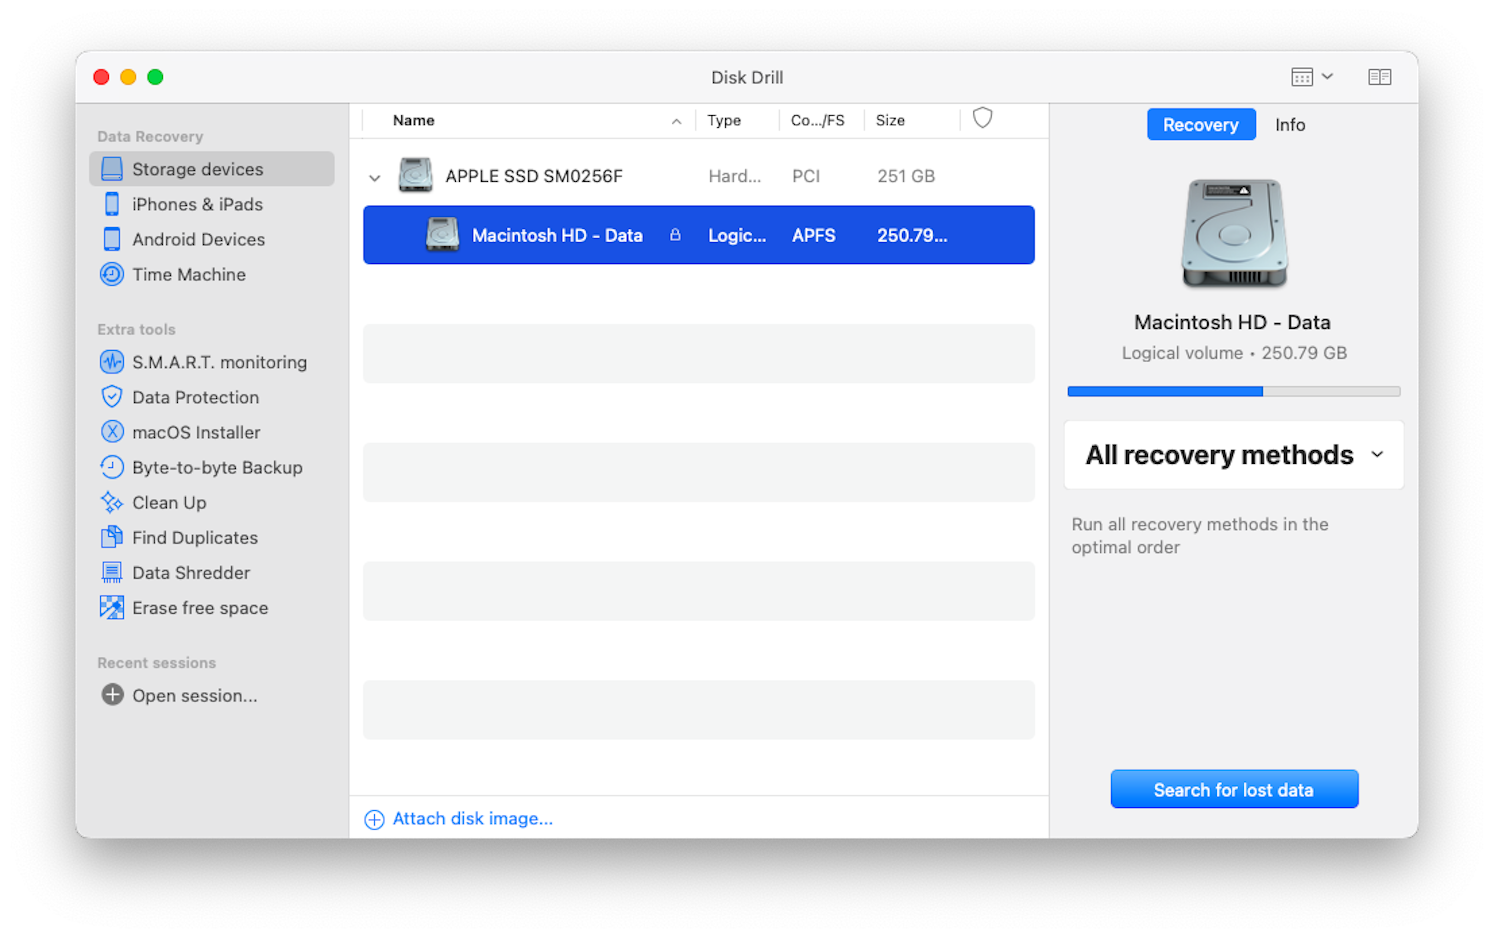The width and height of the screenshot is (1494, 938).
Task: Select the macOS Installer tool
Action: 195,432
